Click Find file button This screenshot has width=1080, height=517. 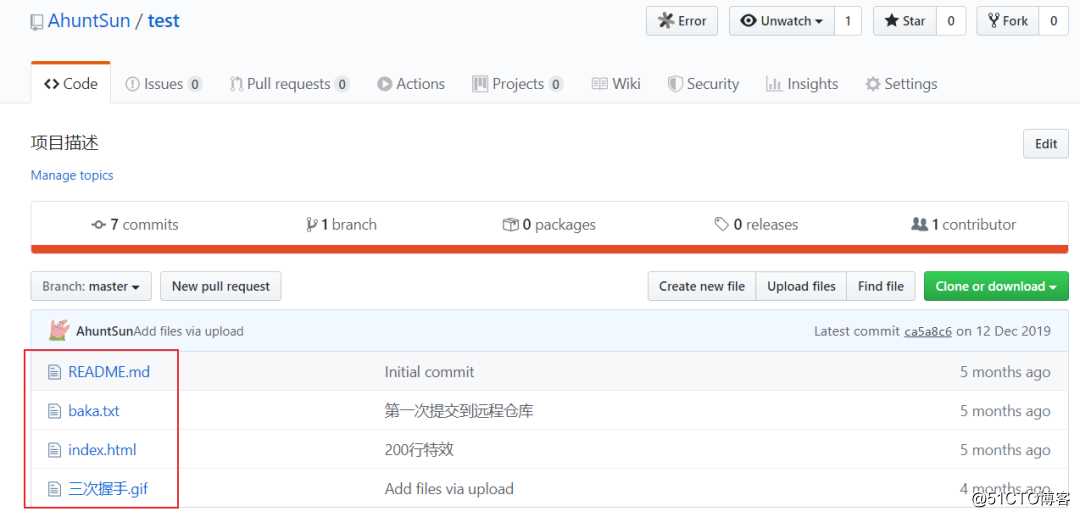coord(881,286)
